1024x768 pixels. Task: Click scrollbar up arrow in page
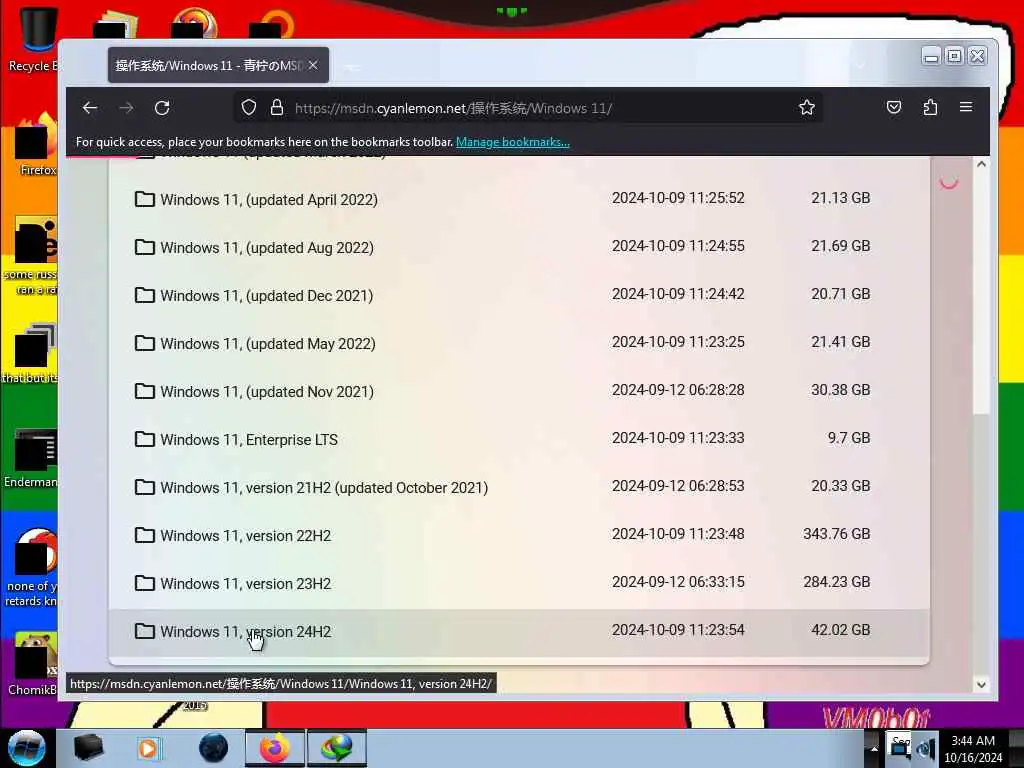click(981, 164)
